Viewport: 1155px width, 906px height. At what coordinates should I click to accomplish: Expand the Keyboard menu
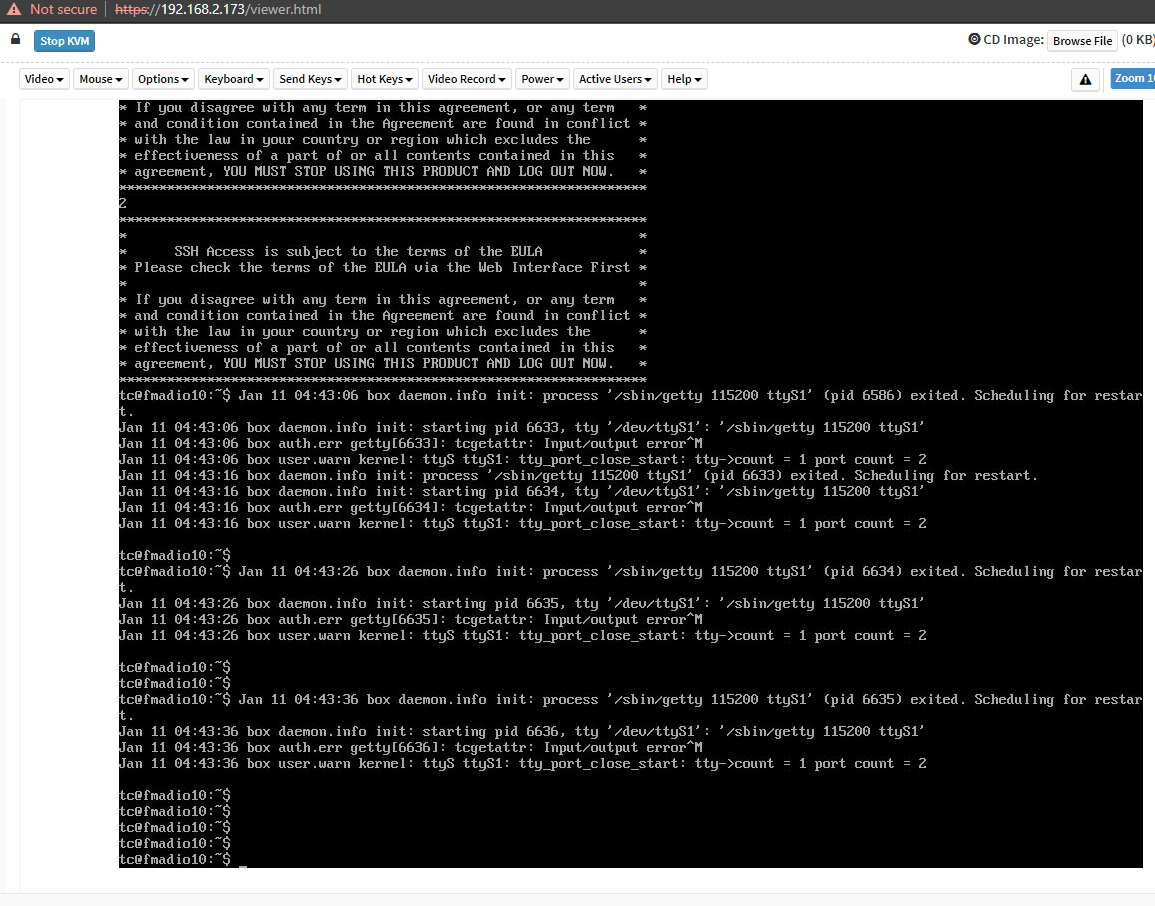[x=233, y=79]
